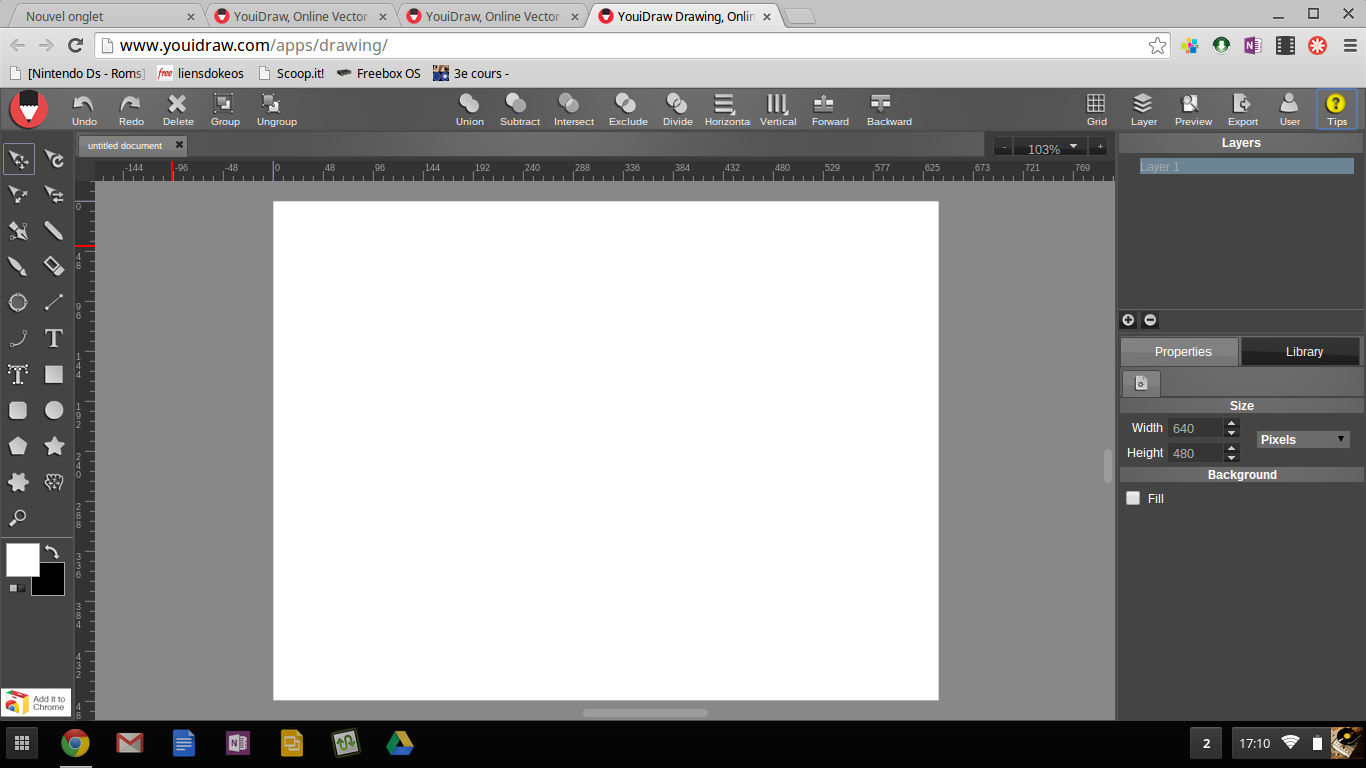Switch to the Library tab

(1303, 352)
